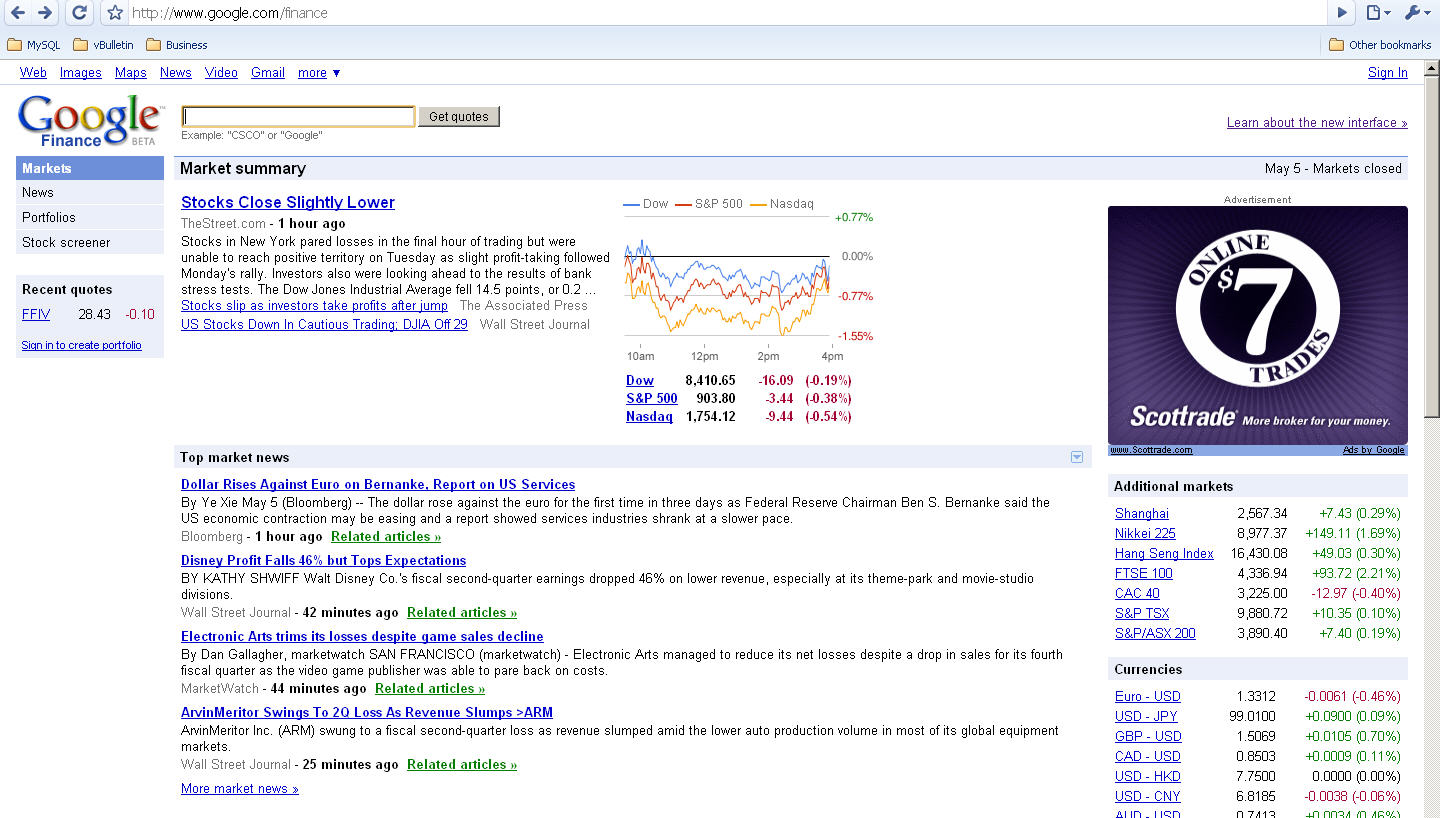
Task: Open the S&P/ASX 200 market quote
Action: 1155,634
